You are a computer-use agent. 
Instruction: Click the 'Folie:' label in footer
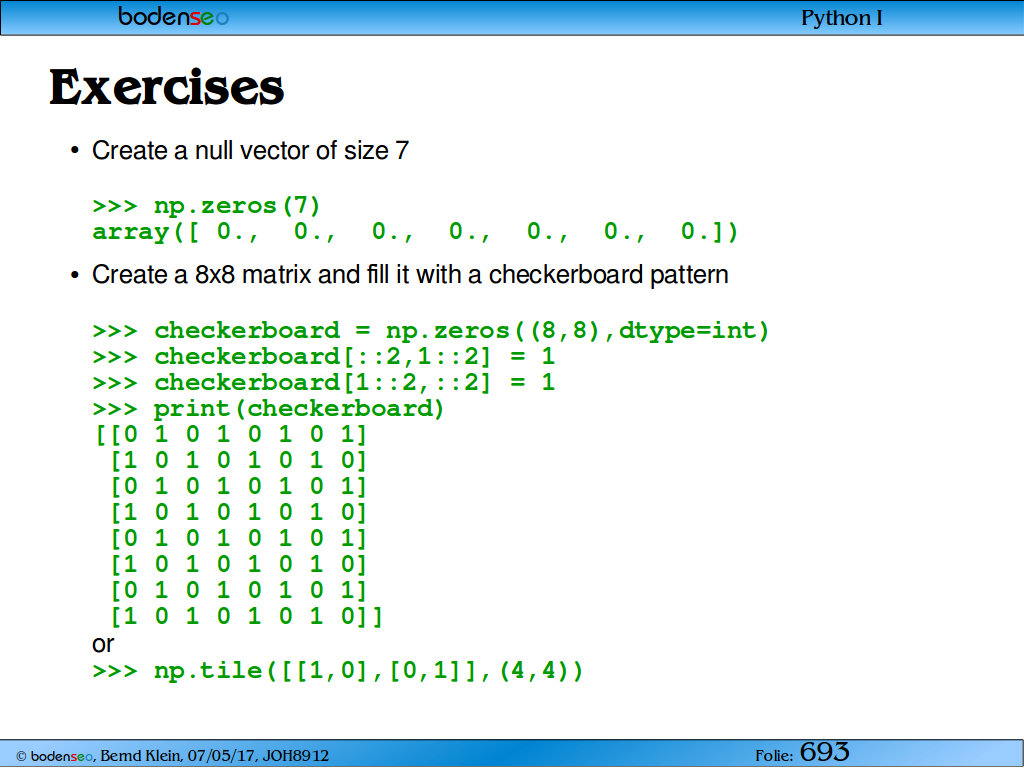coord(775,756)
